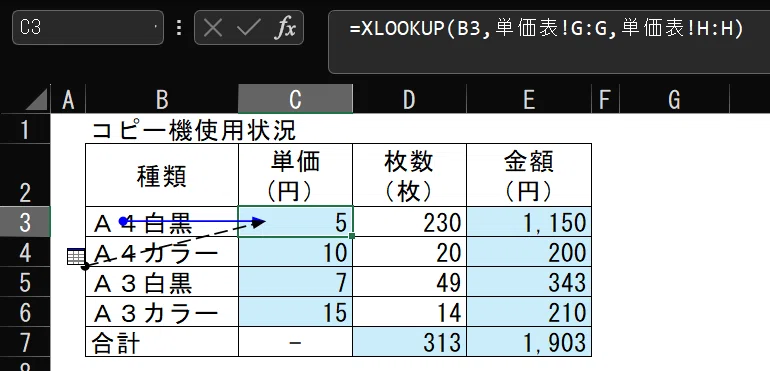
Task: Click amount cell showing 200
Action: (529, 252)
